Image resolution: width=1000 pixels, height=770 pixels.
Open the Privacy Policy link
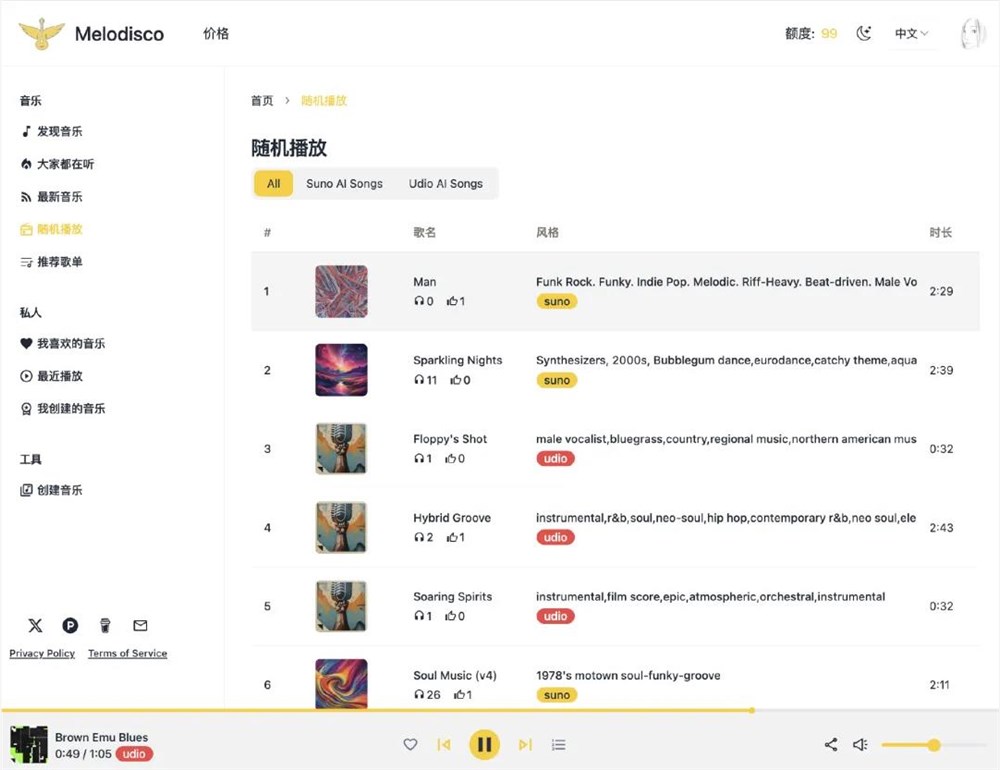click(x=42, y=653)
